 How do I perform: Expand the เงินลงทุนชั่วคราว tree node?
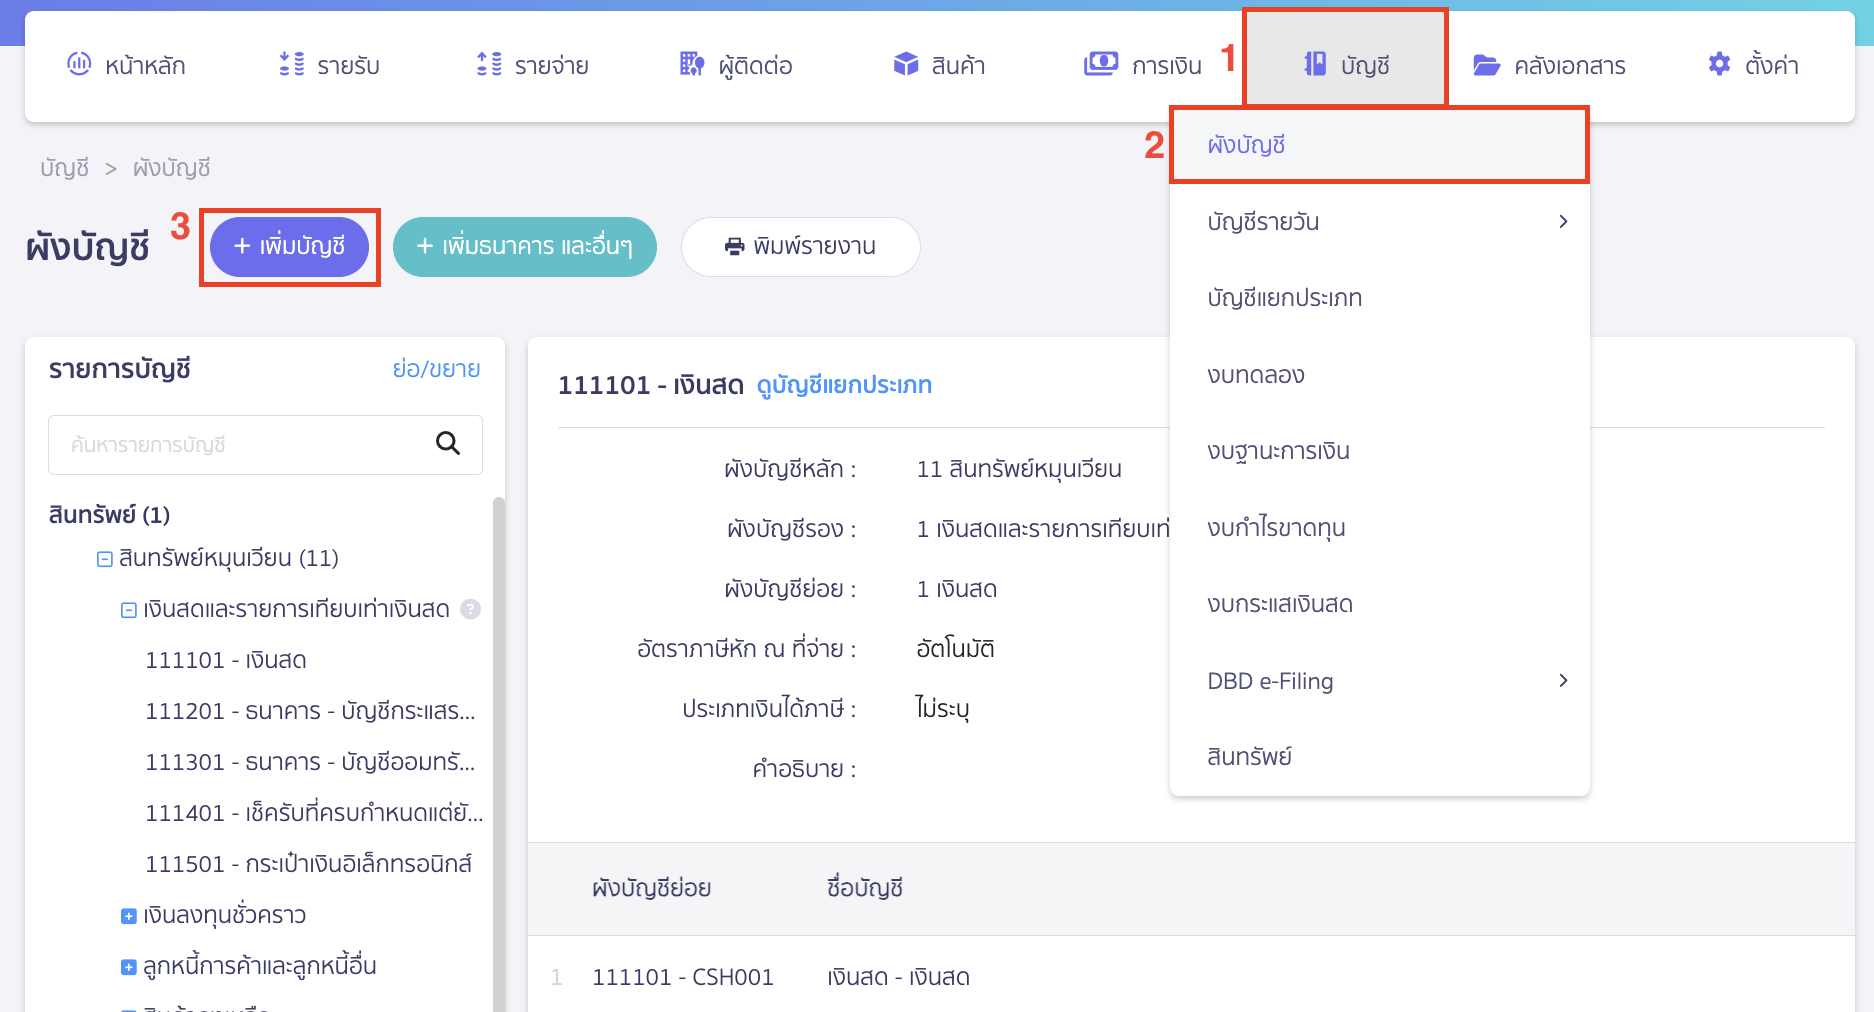pyautogui.click(x=128, y=915)
